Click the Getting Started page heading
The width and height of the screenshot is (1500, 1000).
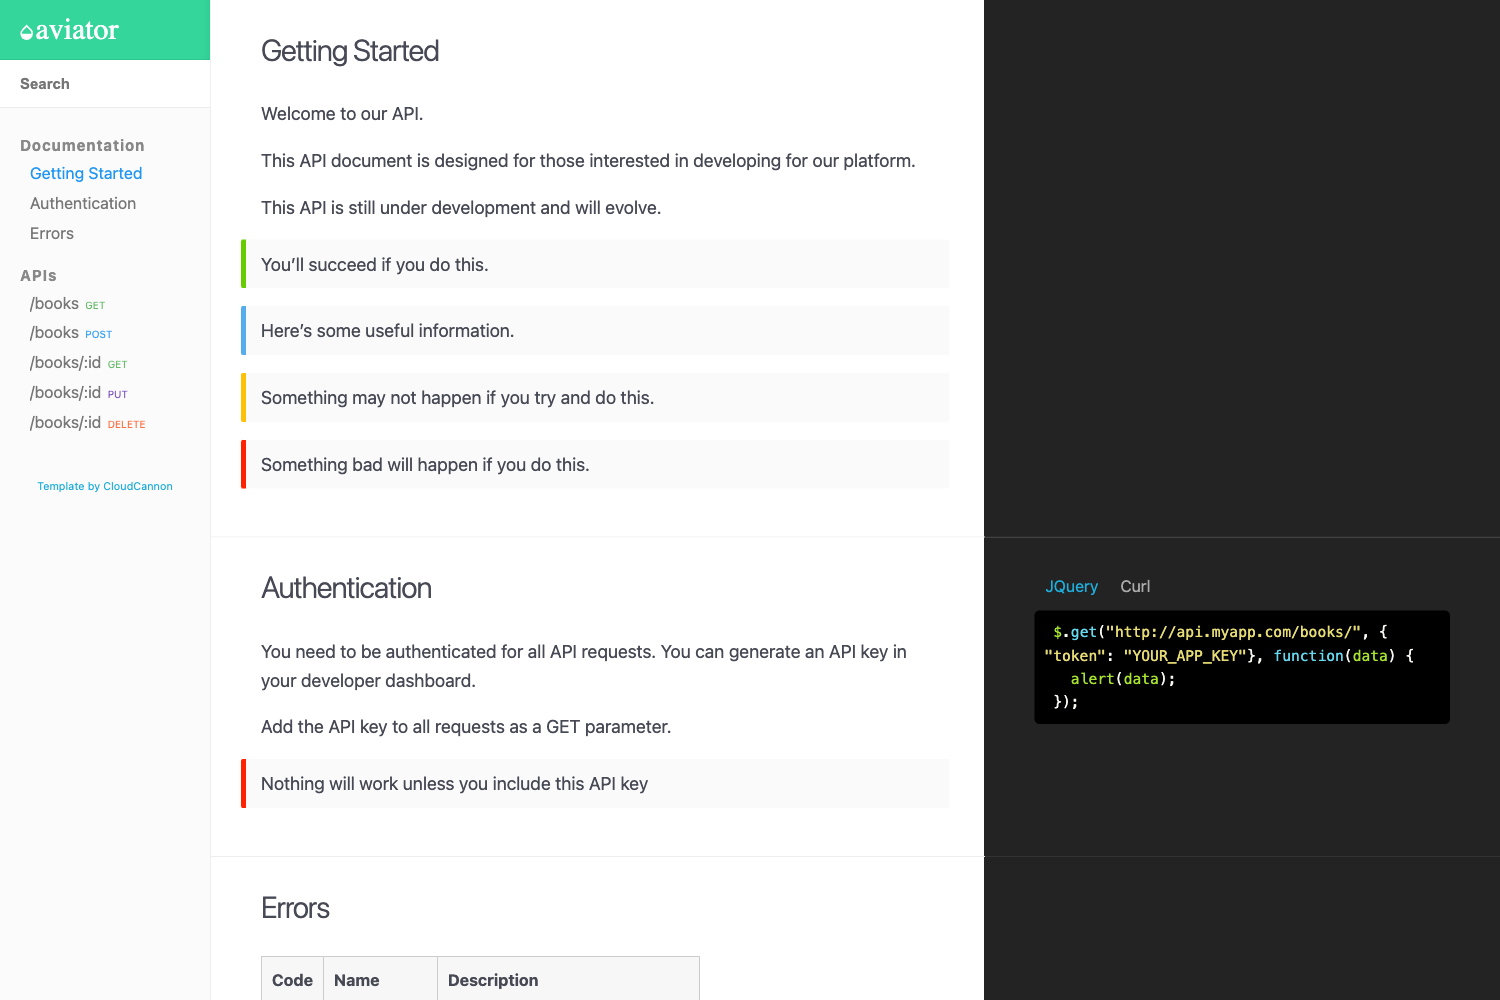[x=350, y=50]
